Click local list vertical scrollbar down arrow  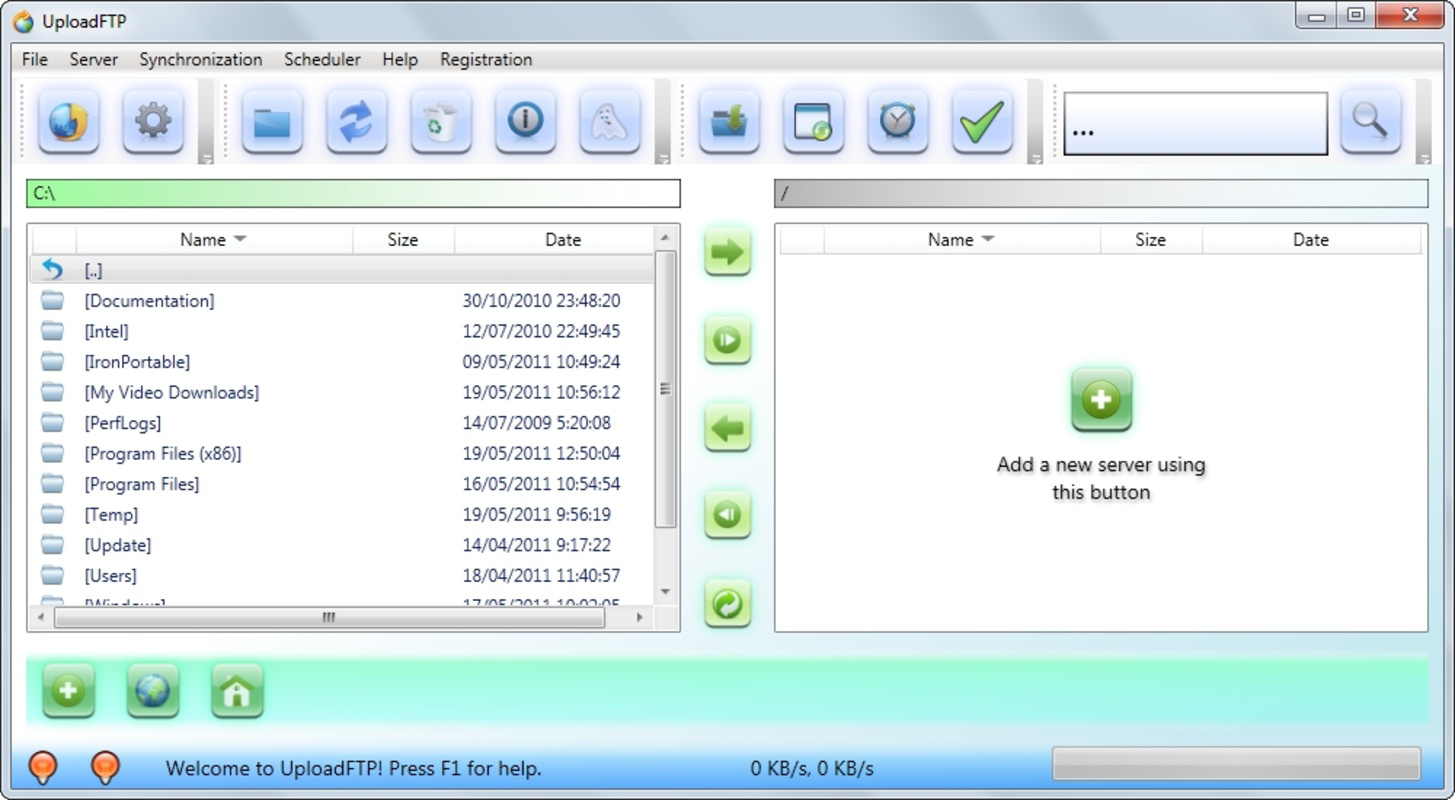[x=666, y=592]
